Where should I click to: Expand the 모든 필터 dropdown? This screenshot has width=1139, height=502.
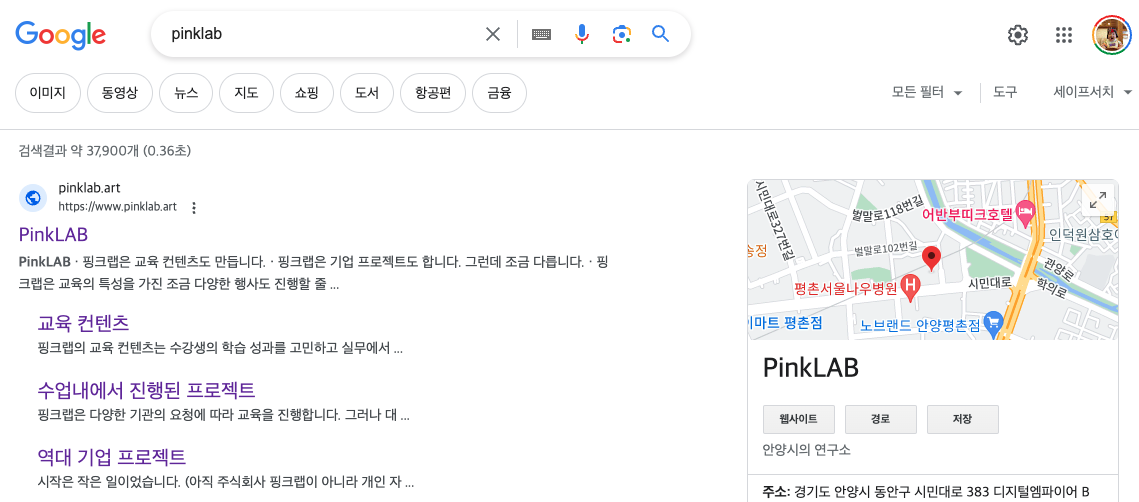coord(927,92)
